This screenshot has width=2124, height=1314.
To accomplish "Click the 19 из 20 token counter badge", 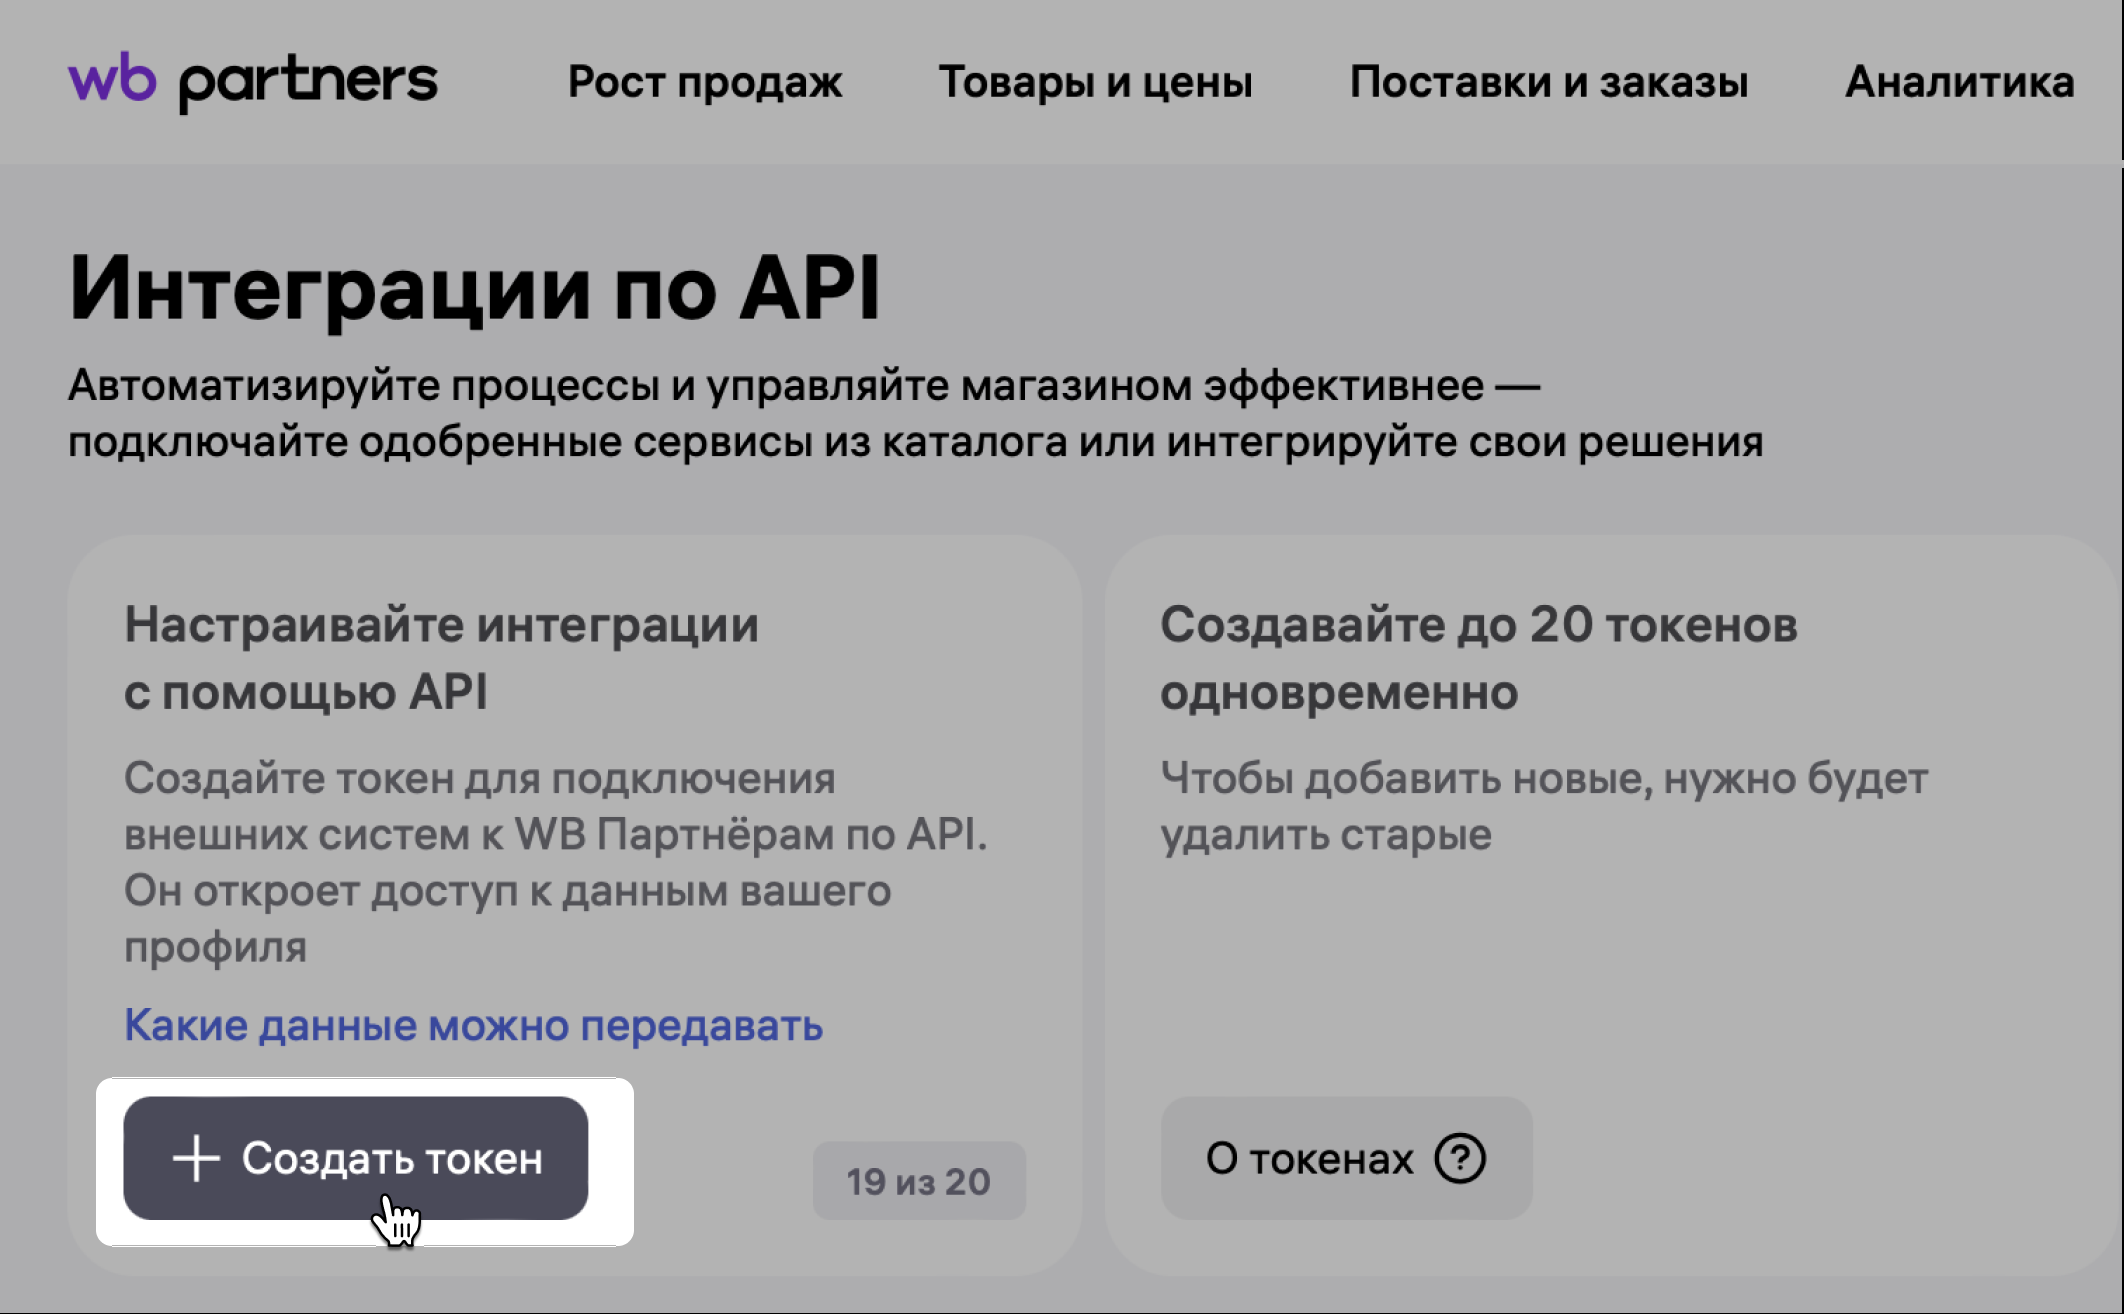I will (918, 1181).
